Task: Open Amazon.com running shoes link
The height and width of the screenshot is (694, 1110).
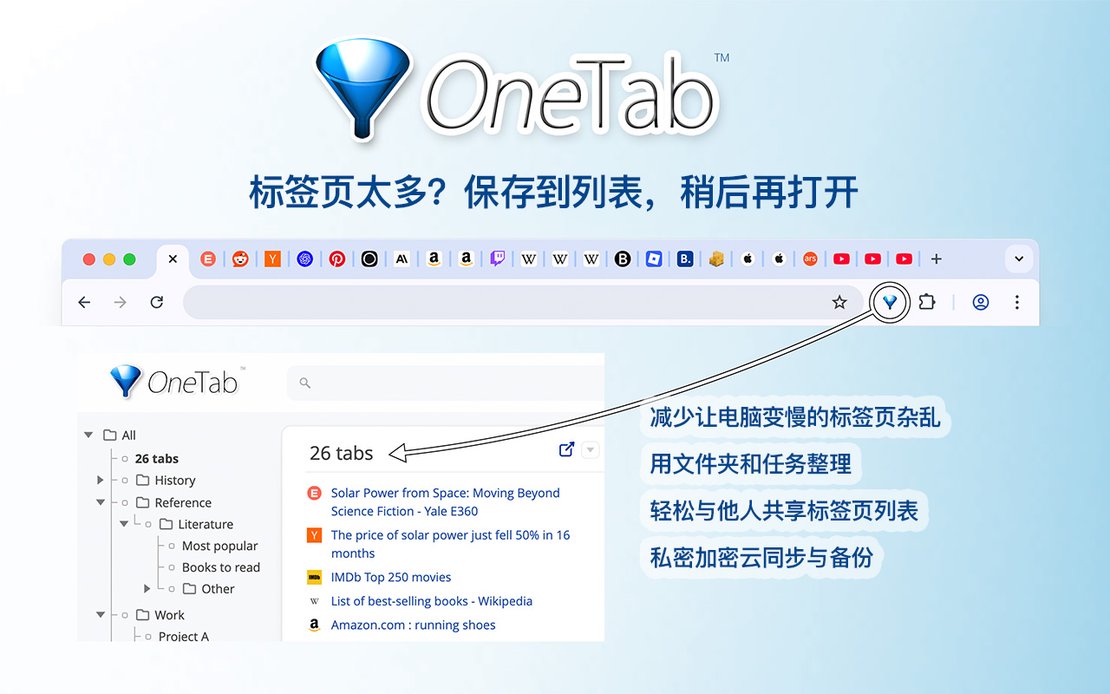Action: pos(413,625)
